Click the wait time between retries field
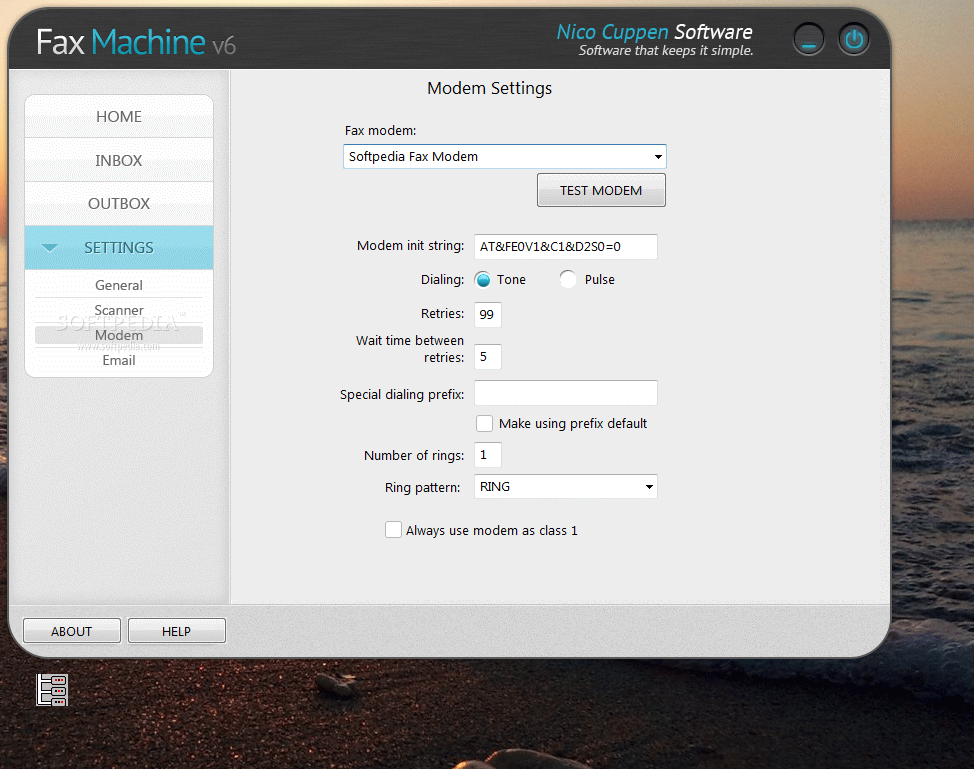This screenshot has width=974, height=769. point(488,357)
